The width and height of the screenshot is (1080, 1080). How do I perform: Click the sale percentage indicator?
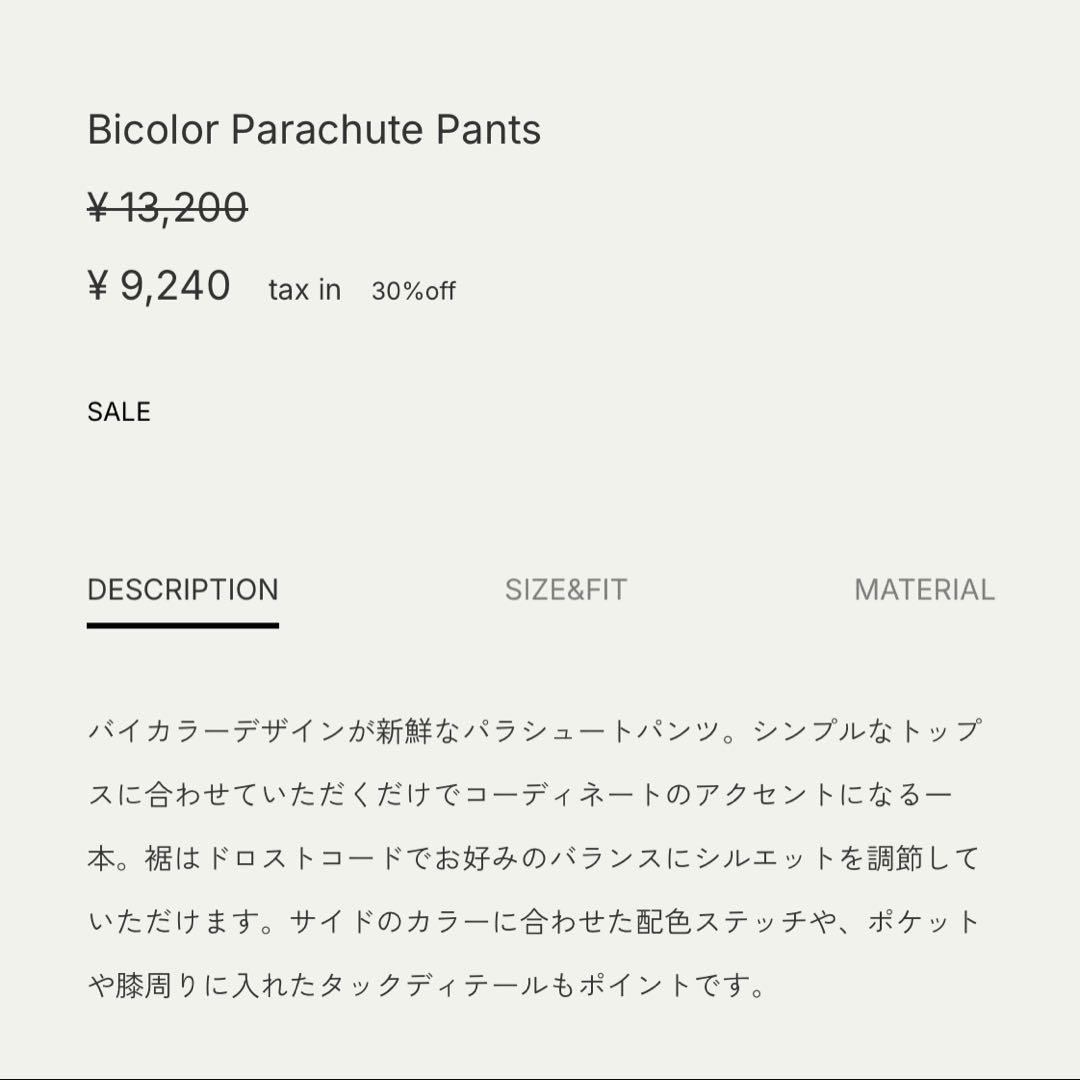[x=413, y=291]
